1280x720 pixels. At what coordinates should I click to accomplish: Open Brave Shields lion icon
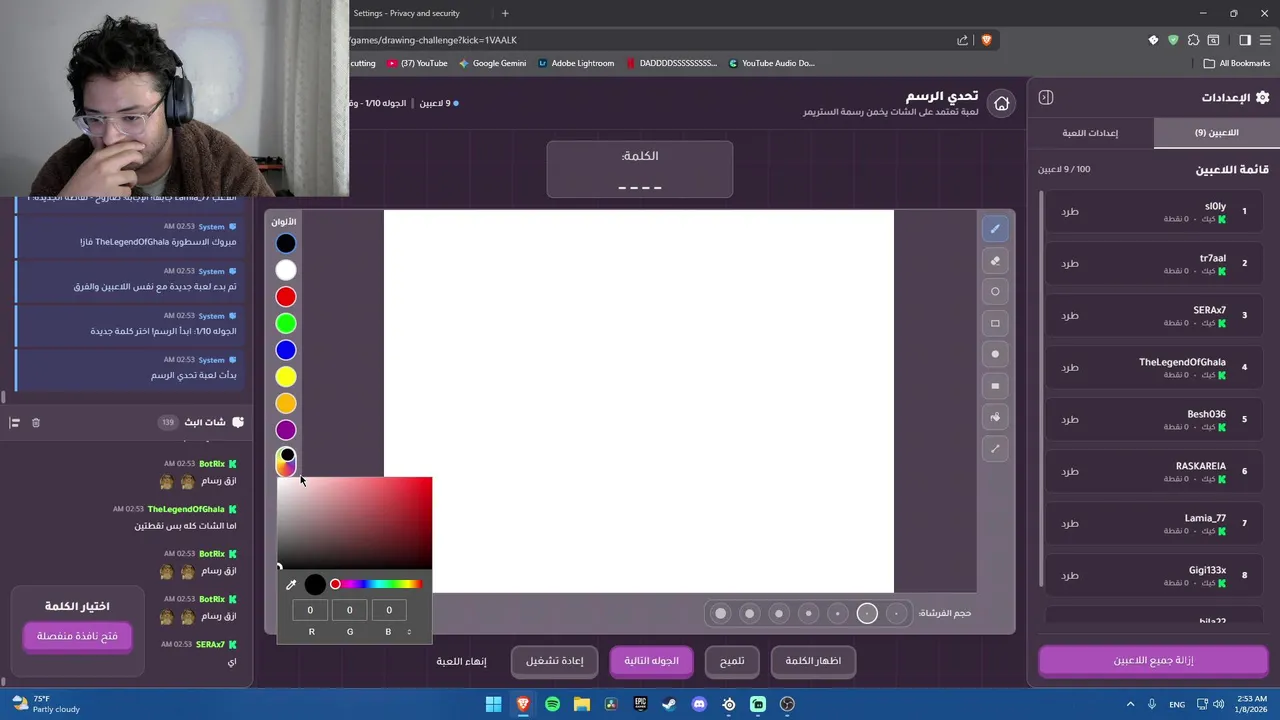point(986,40)
